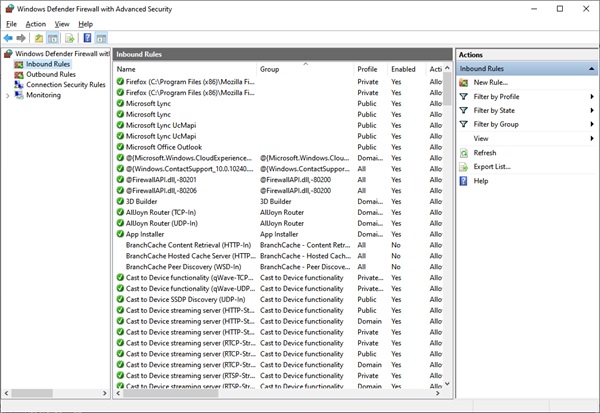Click the Connection Security Rules tree icon
This screenshot has height=413, width=600.
point(19,85)
